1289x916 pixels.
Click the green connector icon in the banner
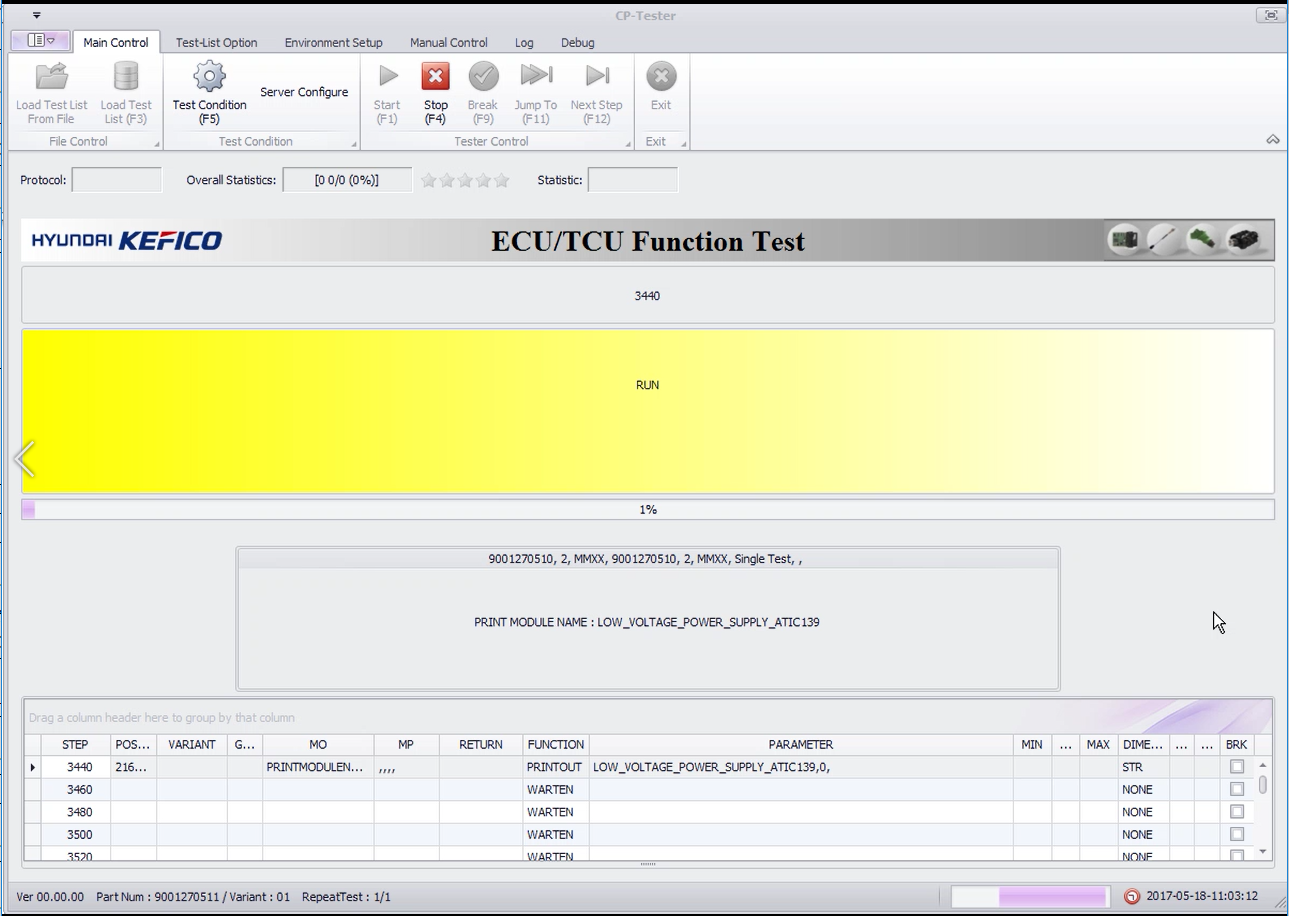tap(1203, 240)
